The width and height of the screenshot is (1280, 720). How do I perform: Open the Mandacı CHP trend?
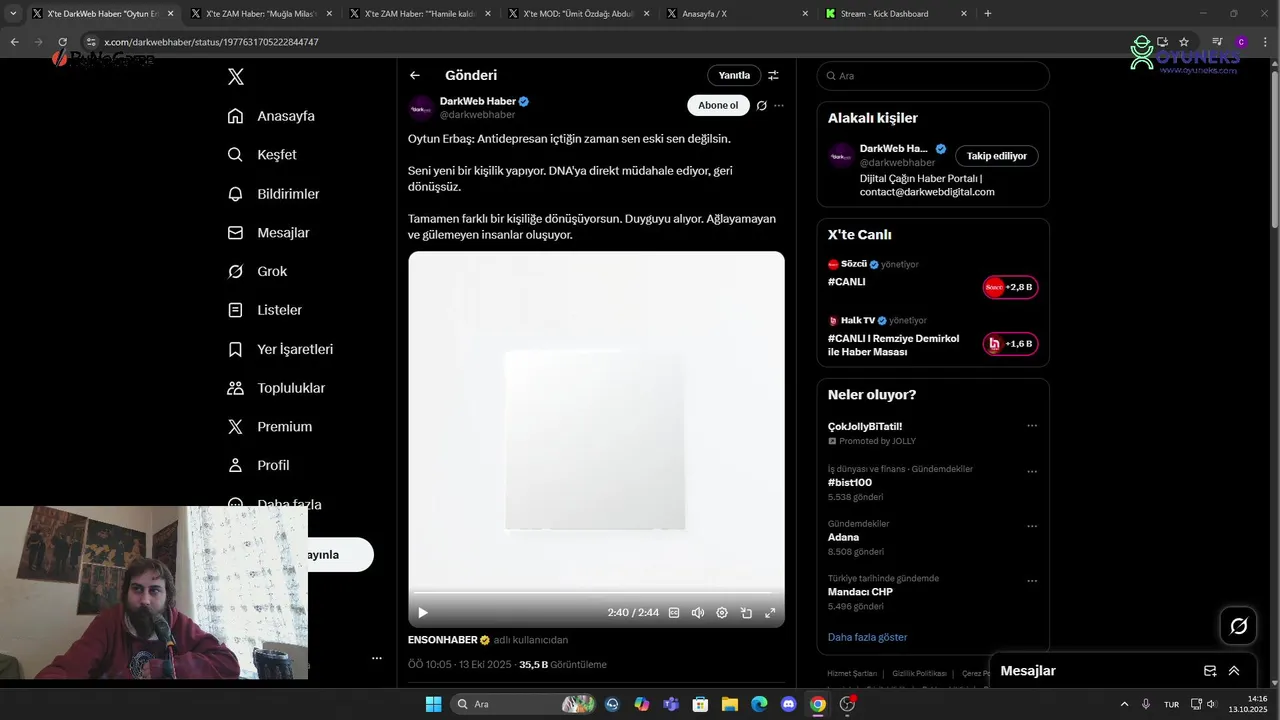860,592
